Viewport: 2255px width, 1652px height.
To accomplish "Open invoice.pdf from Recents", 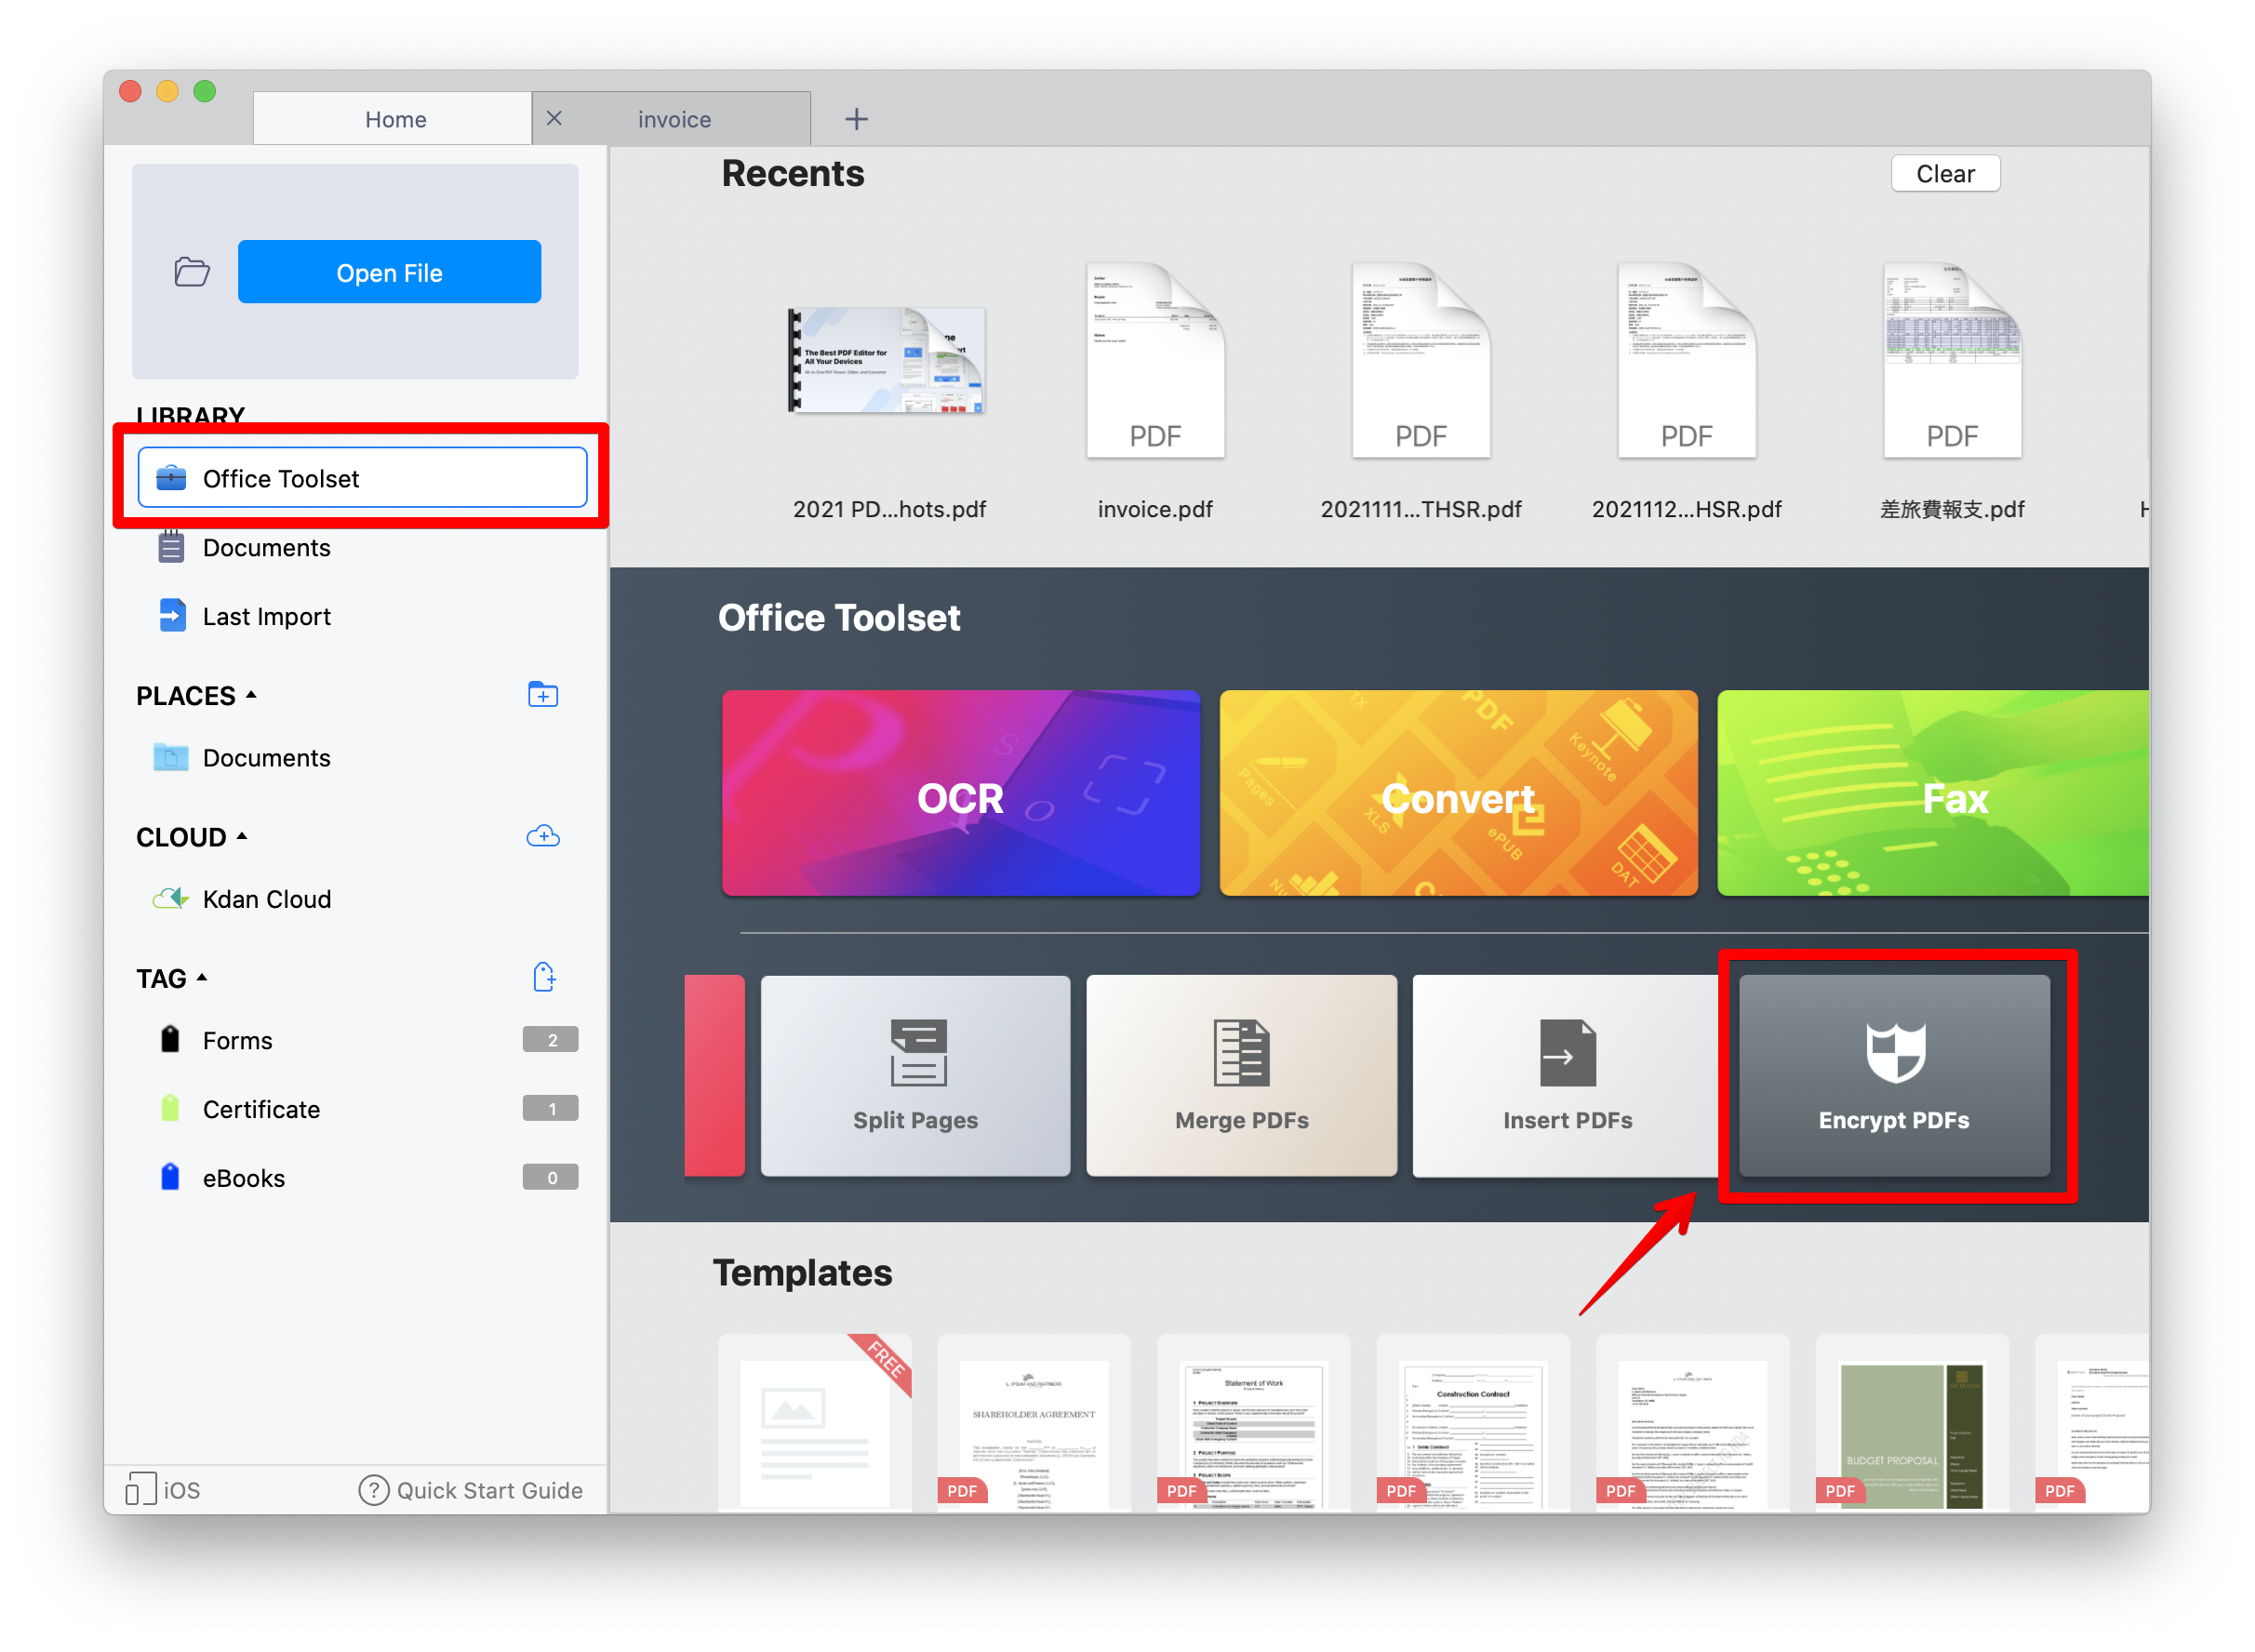I will pos(1155,360).
